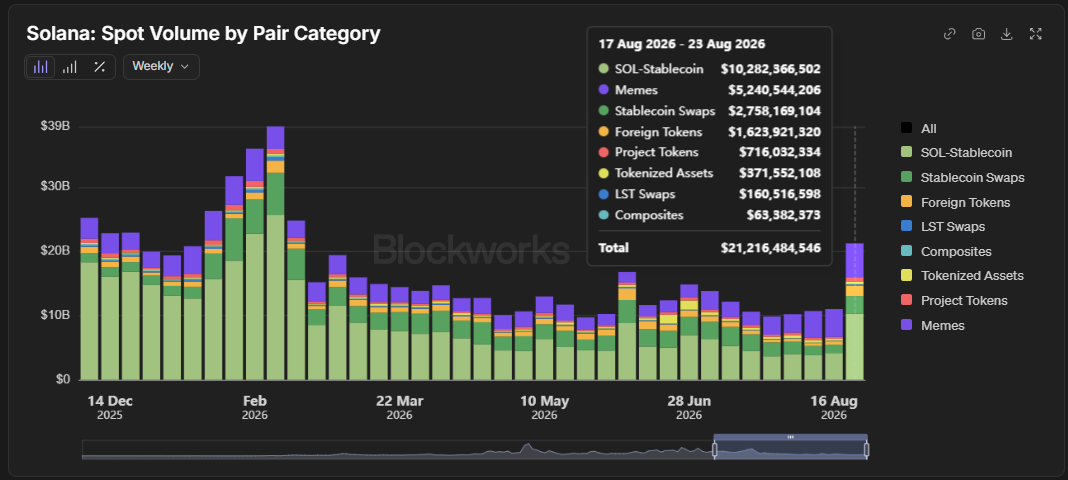This screenshot has width=1068, height=480.
Task: Click the 28 Jun 2026 axis label
Action: pyautogui.click(x=689, y=407)
